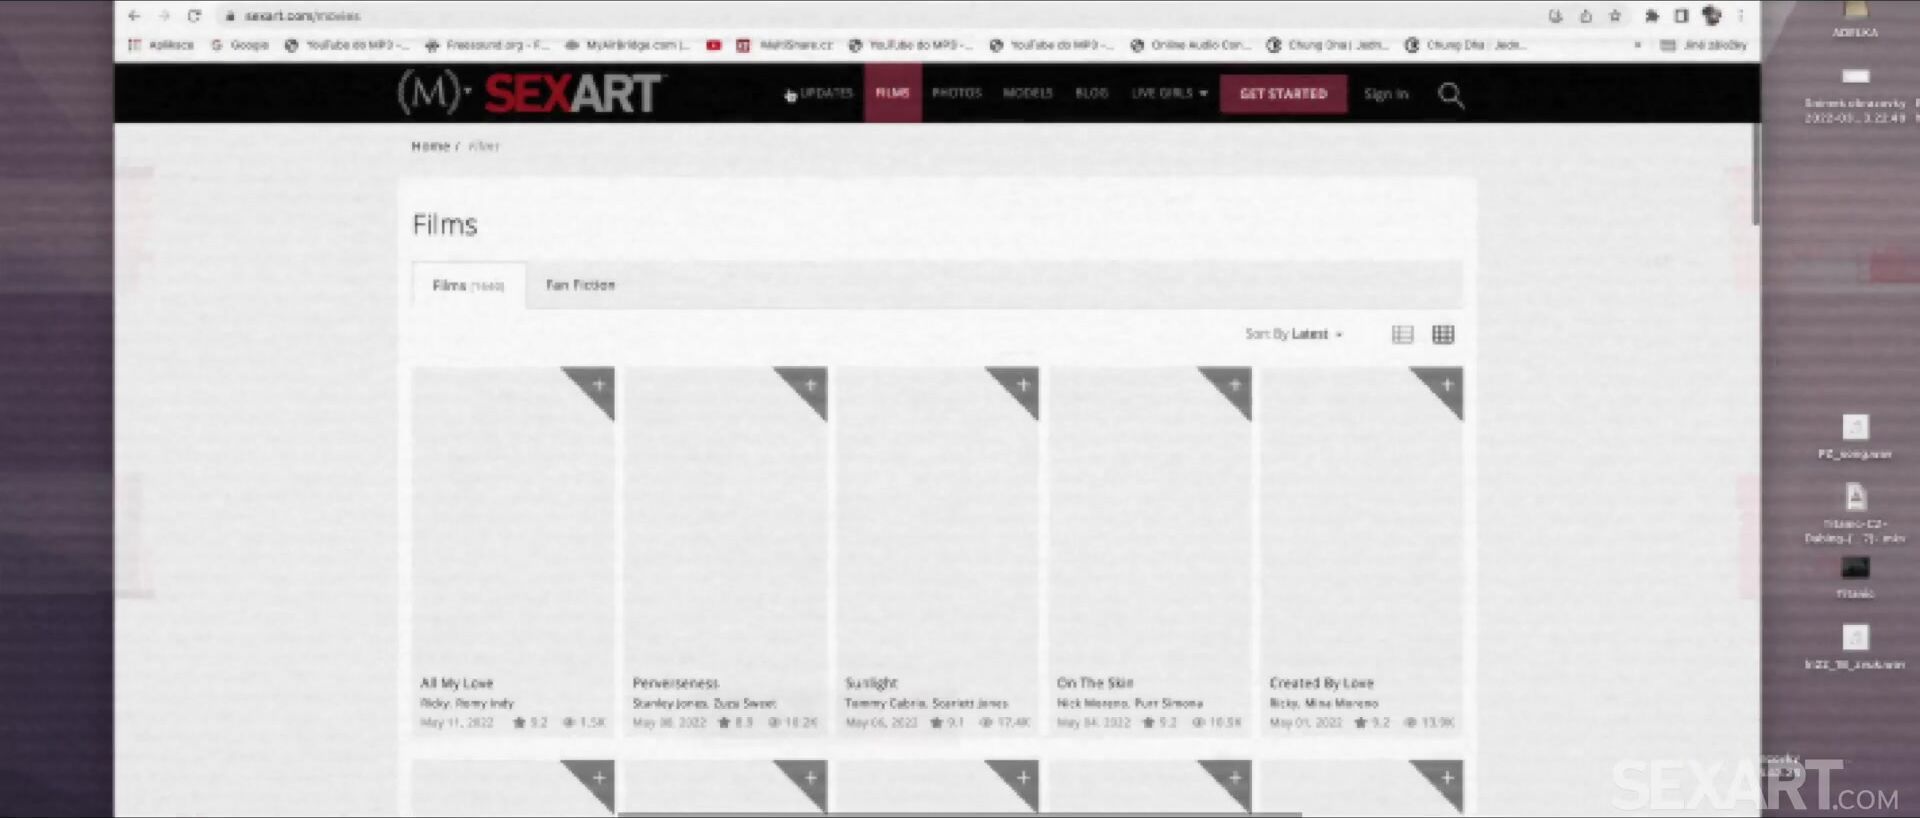Reload the page with browser refresh icon
This screenshot has height=818, width=1920.
point(194,16)
